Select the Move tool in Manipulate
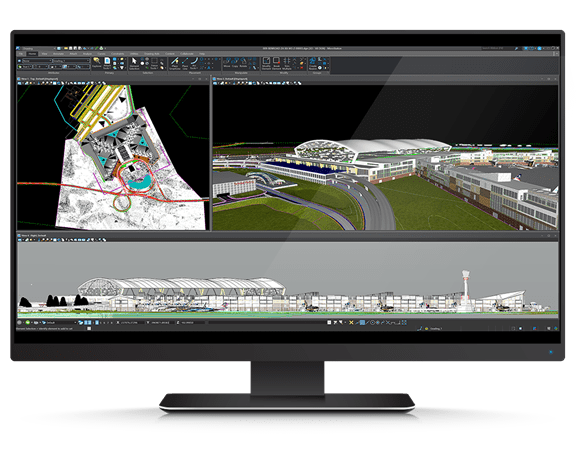 (227, 62)
